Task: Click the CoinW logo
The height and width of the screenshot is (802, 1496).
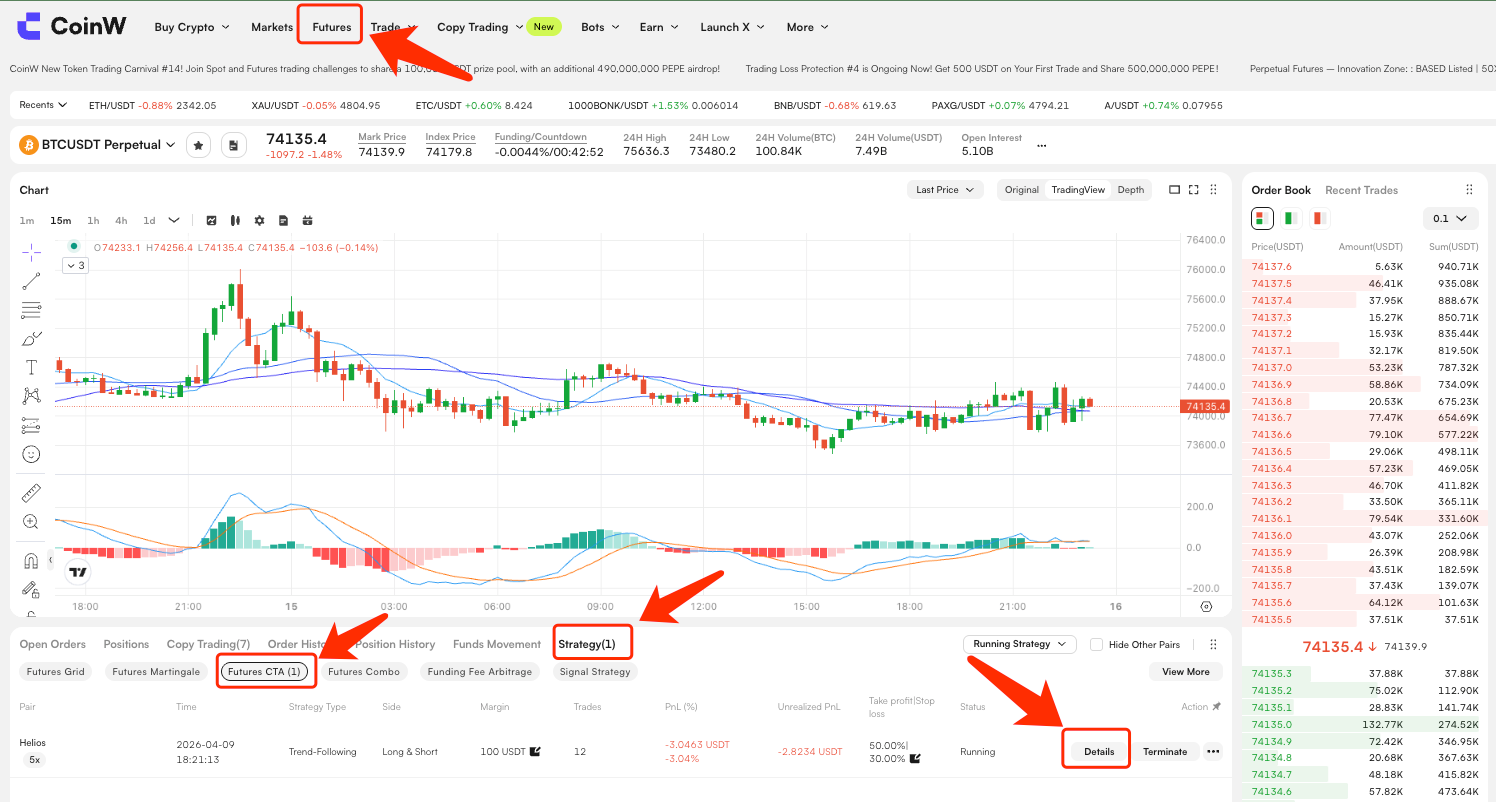Action: coord(72,26)
